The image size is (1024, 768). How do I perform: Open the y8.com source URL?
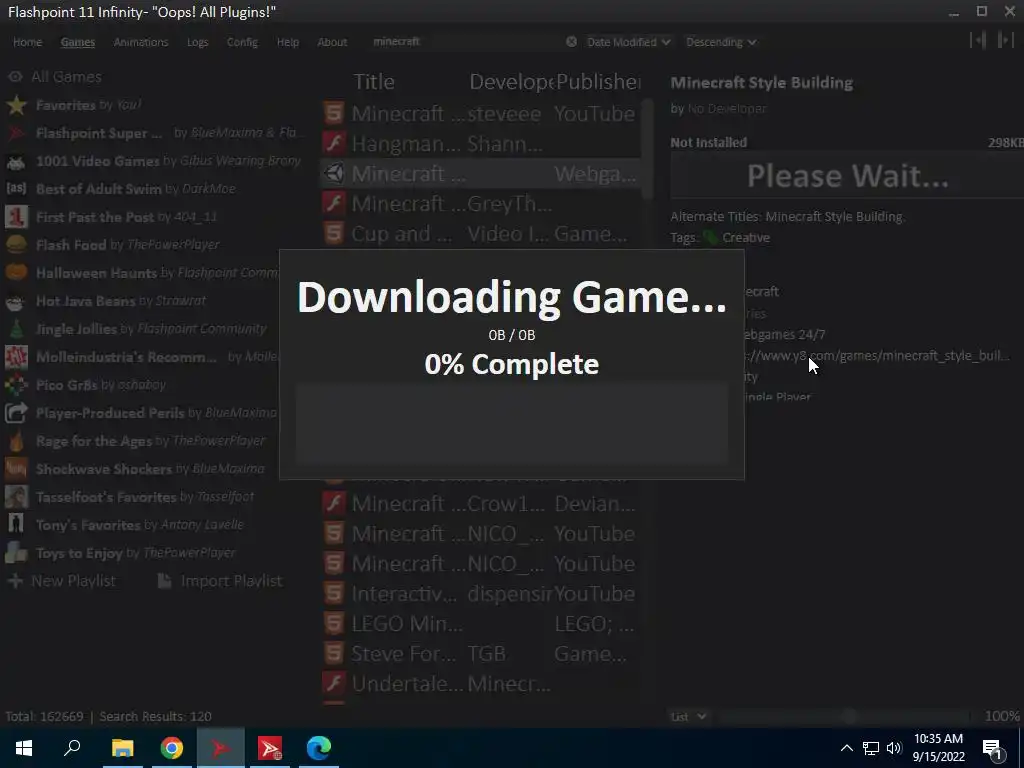[877, 356]
